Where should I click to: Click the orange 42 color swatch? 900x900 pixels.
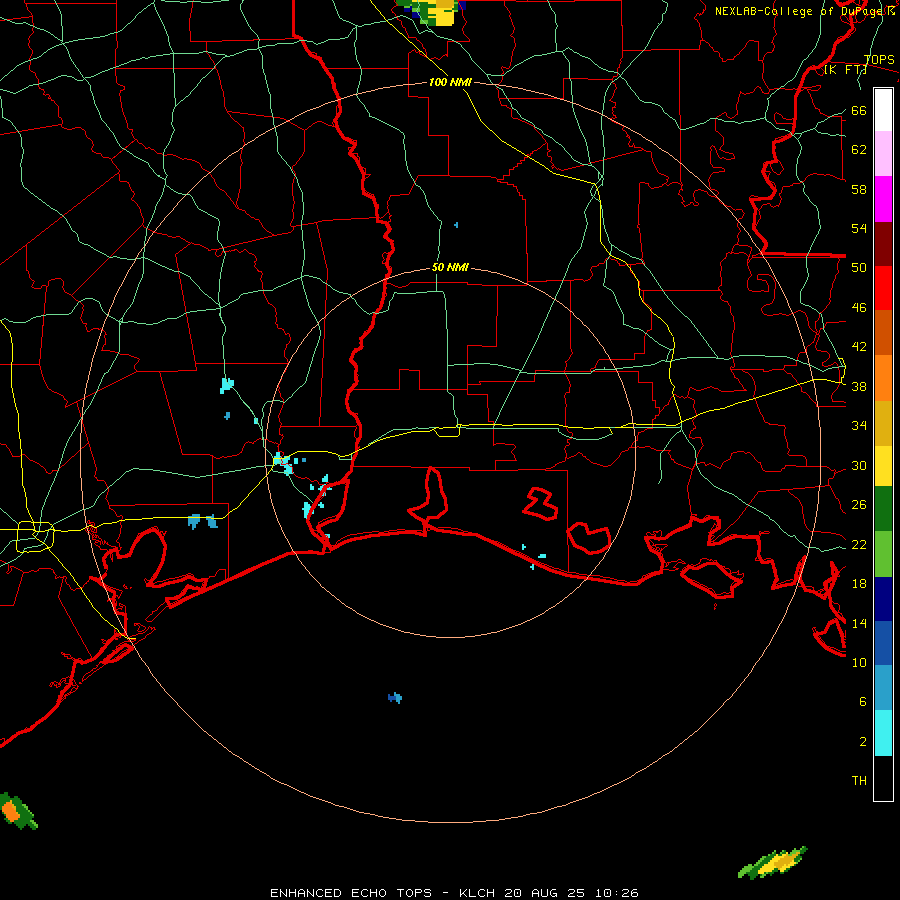883,378
